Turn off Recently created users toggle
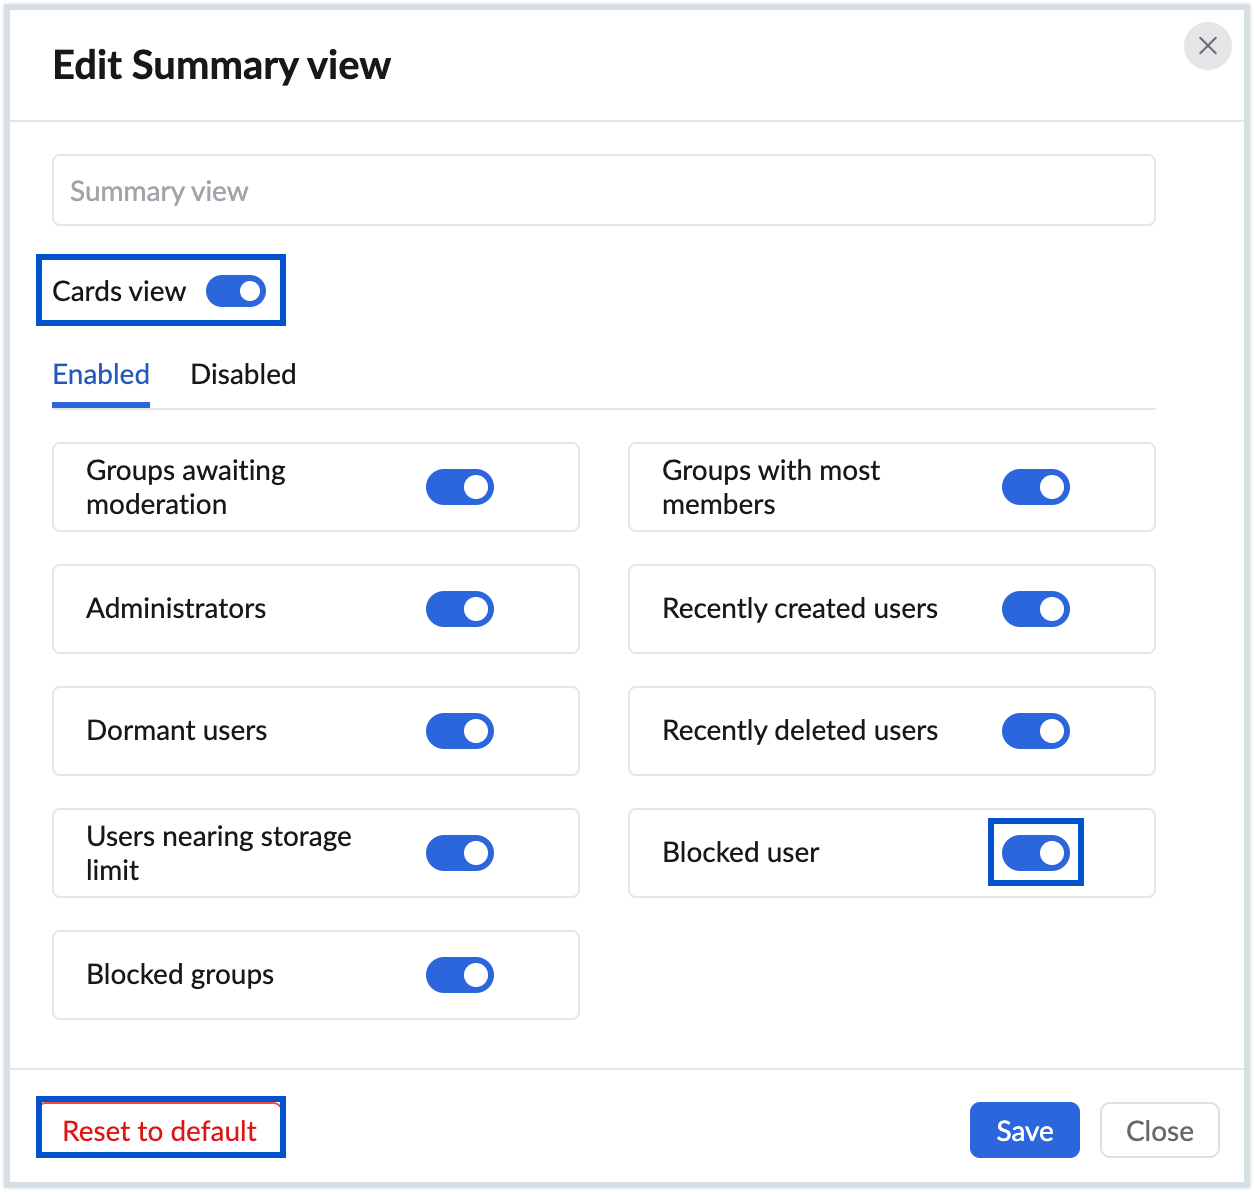The width and height of the screenshot is (1254, 1192). pyautogui.click(x=1036, y=609)
